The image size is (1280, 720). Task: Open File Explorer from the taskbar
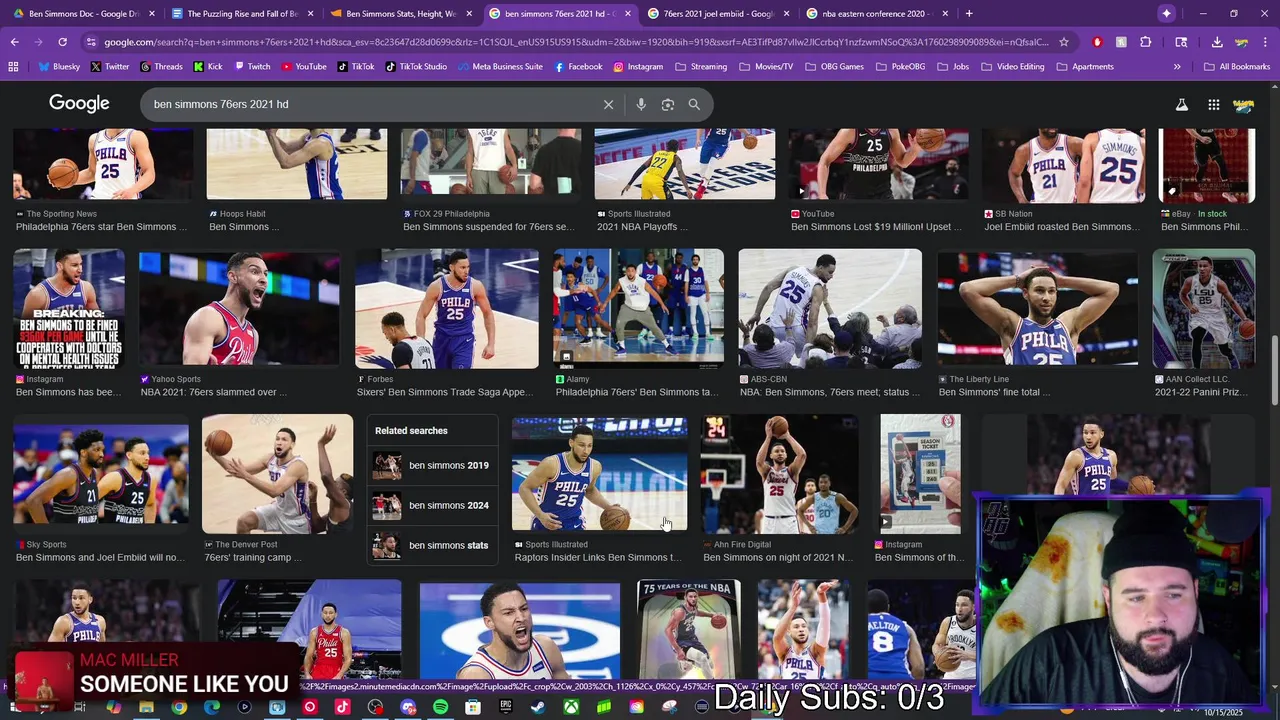[146, 707]
